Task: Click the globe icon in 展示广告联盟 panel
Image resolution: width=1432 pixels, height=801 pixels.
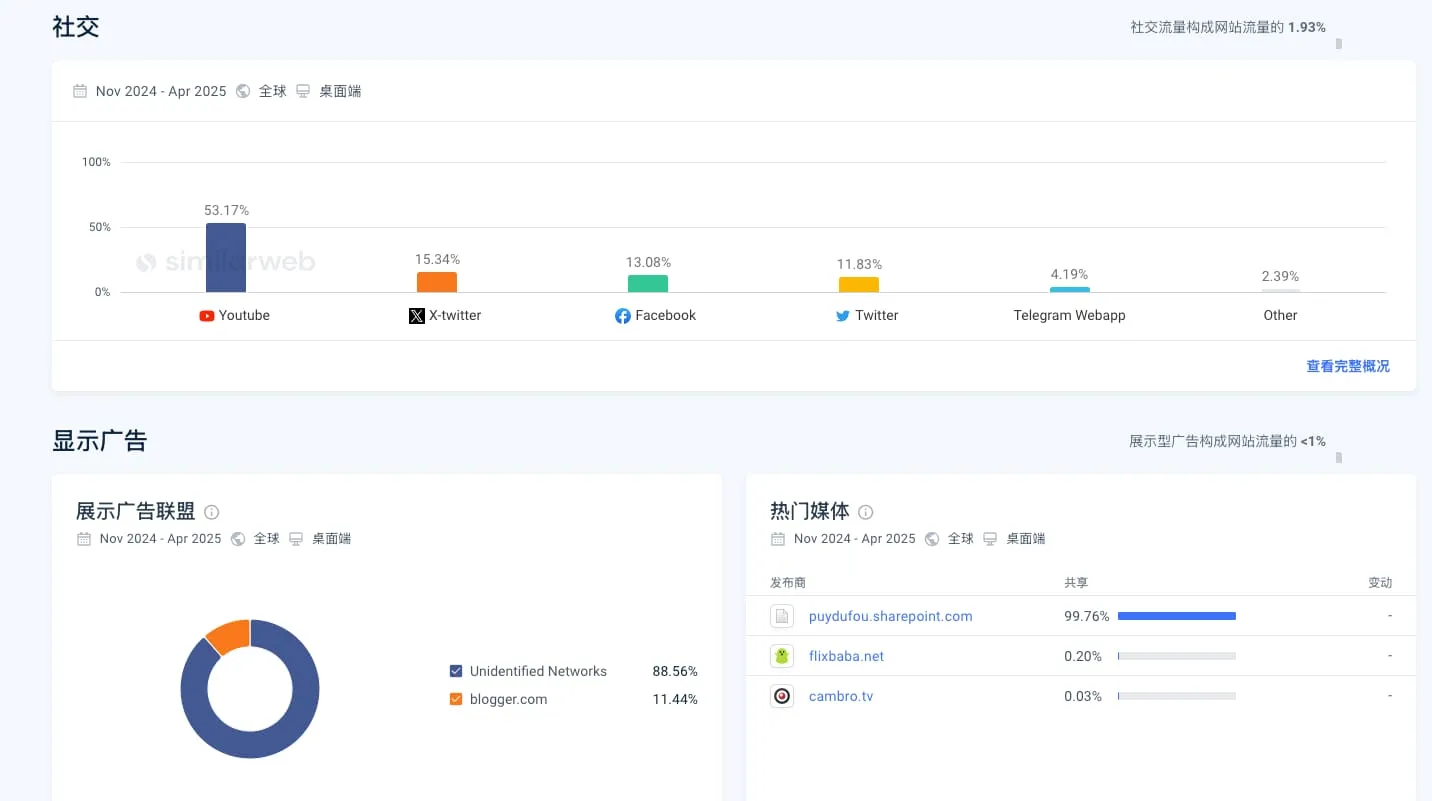Action: point(238,539)
